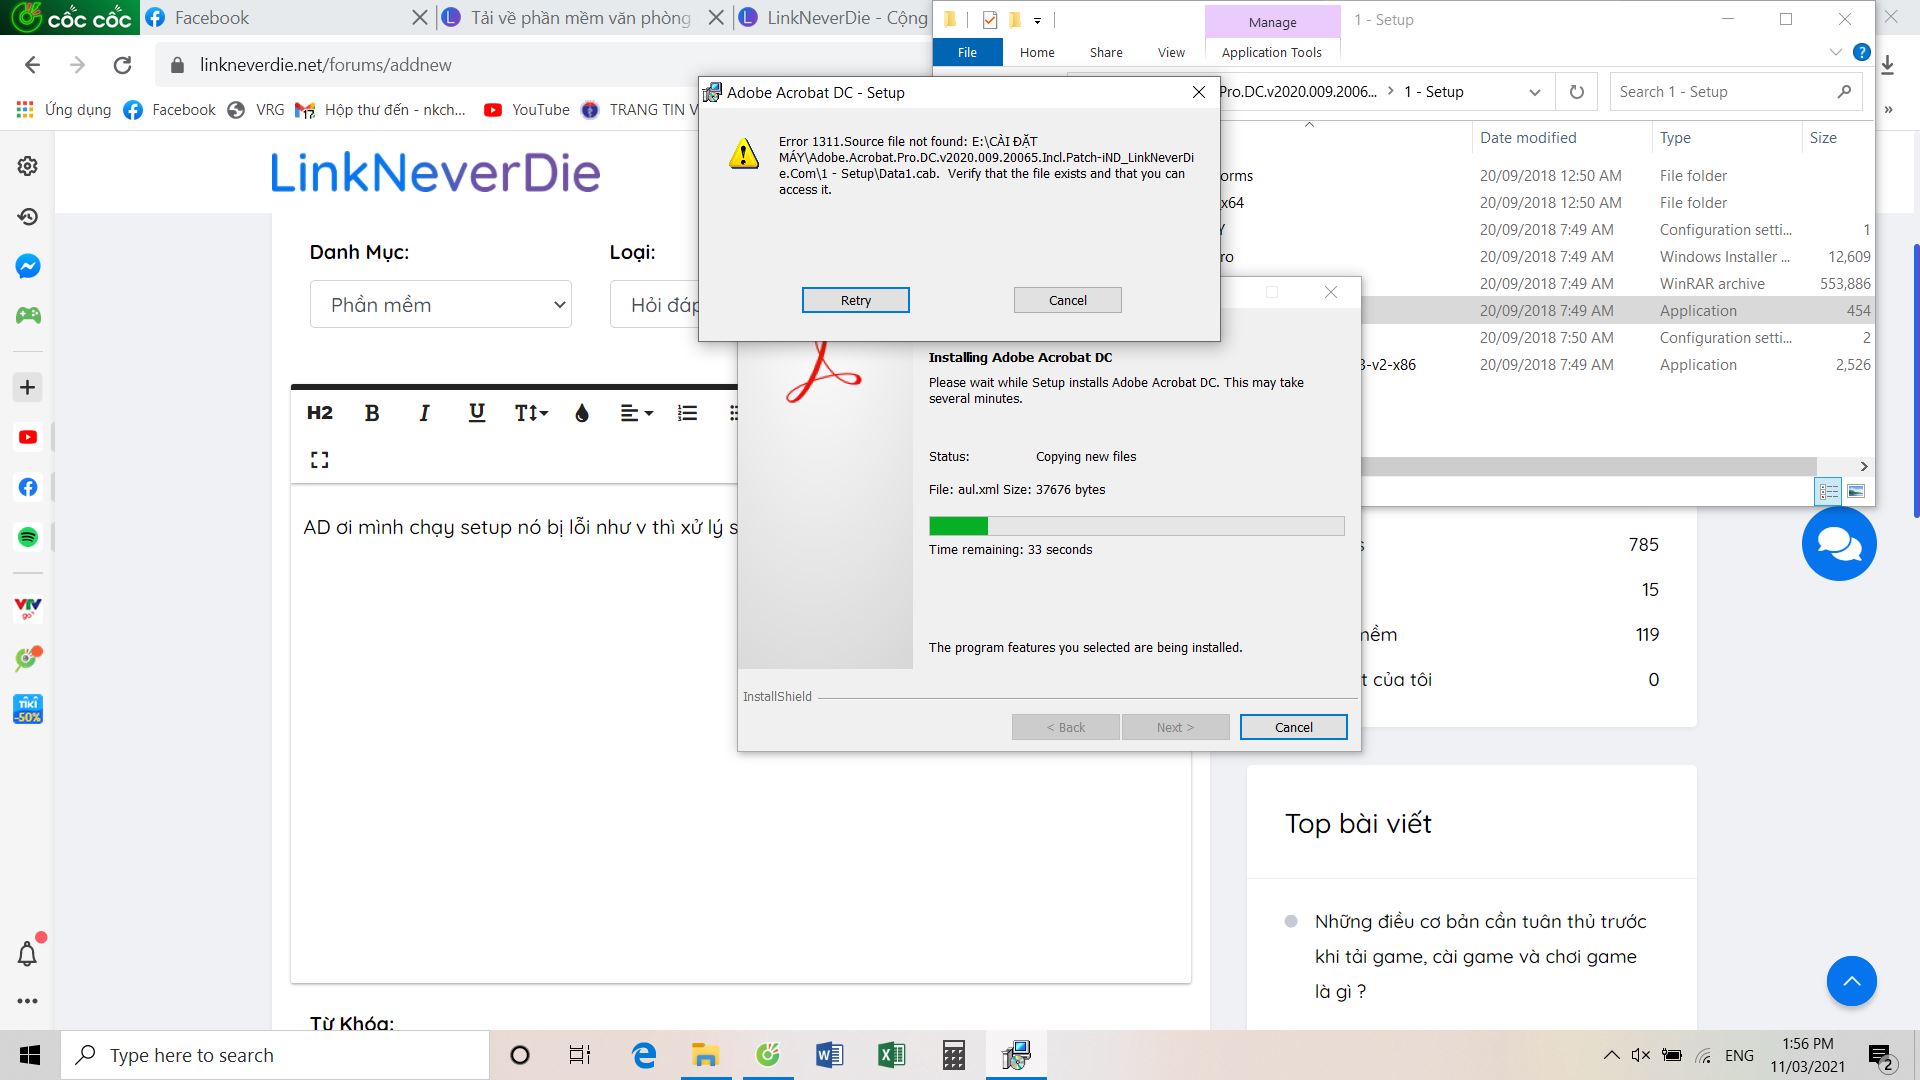Open the text color droplet tool
1920x1080 pixels.
(582, 412)
